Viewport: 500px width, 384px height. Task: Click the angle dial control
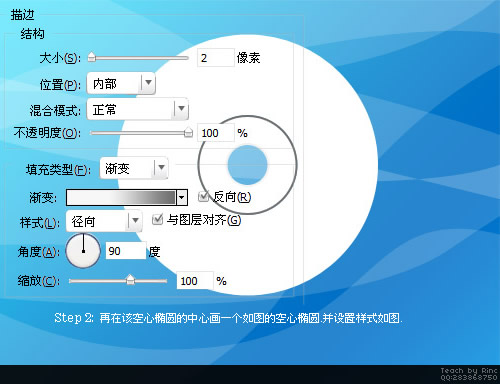point(83,251)
